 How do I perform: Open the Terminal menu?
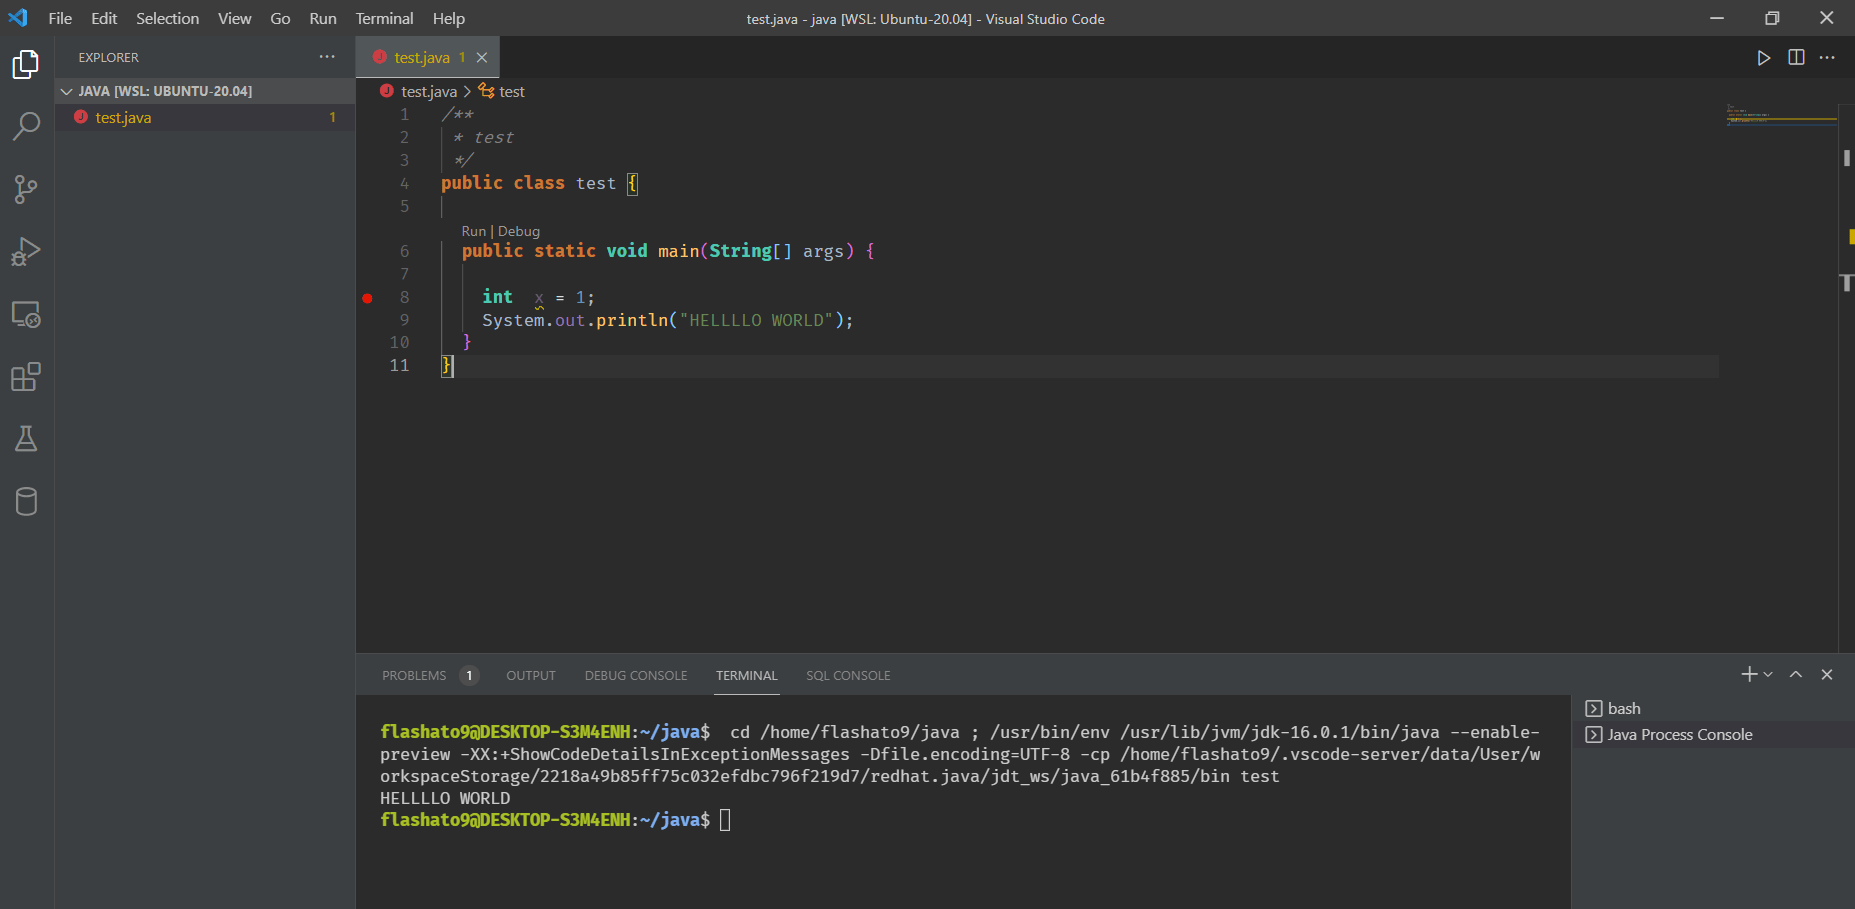384,18
